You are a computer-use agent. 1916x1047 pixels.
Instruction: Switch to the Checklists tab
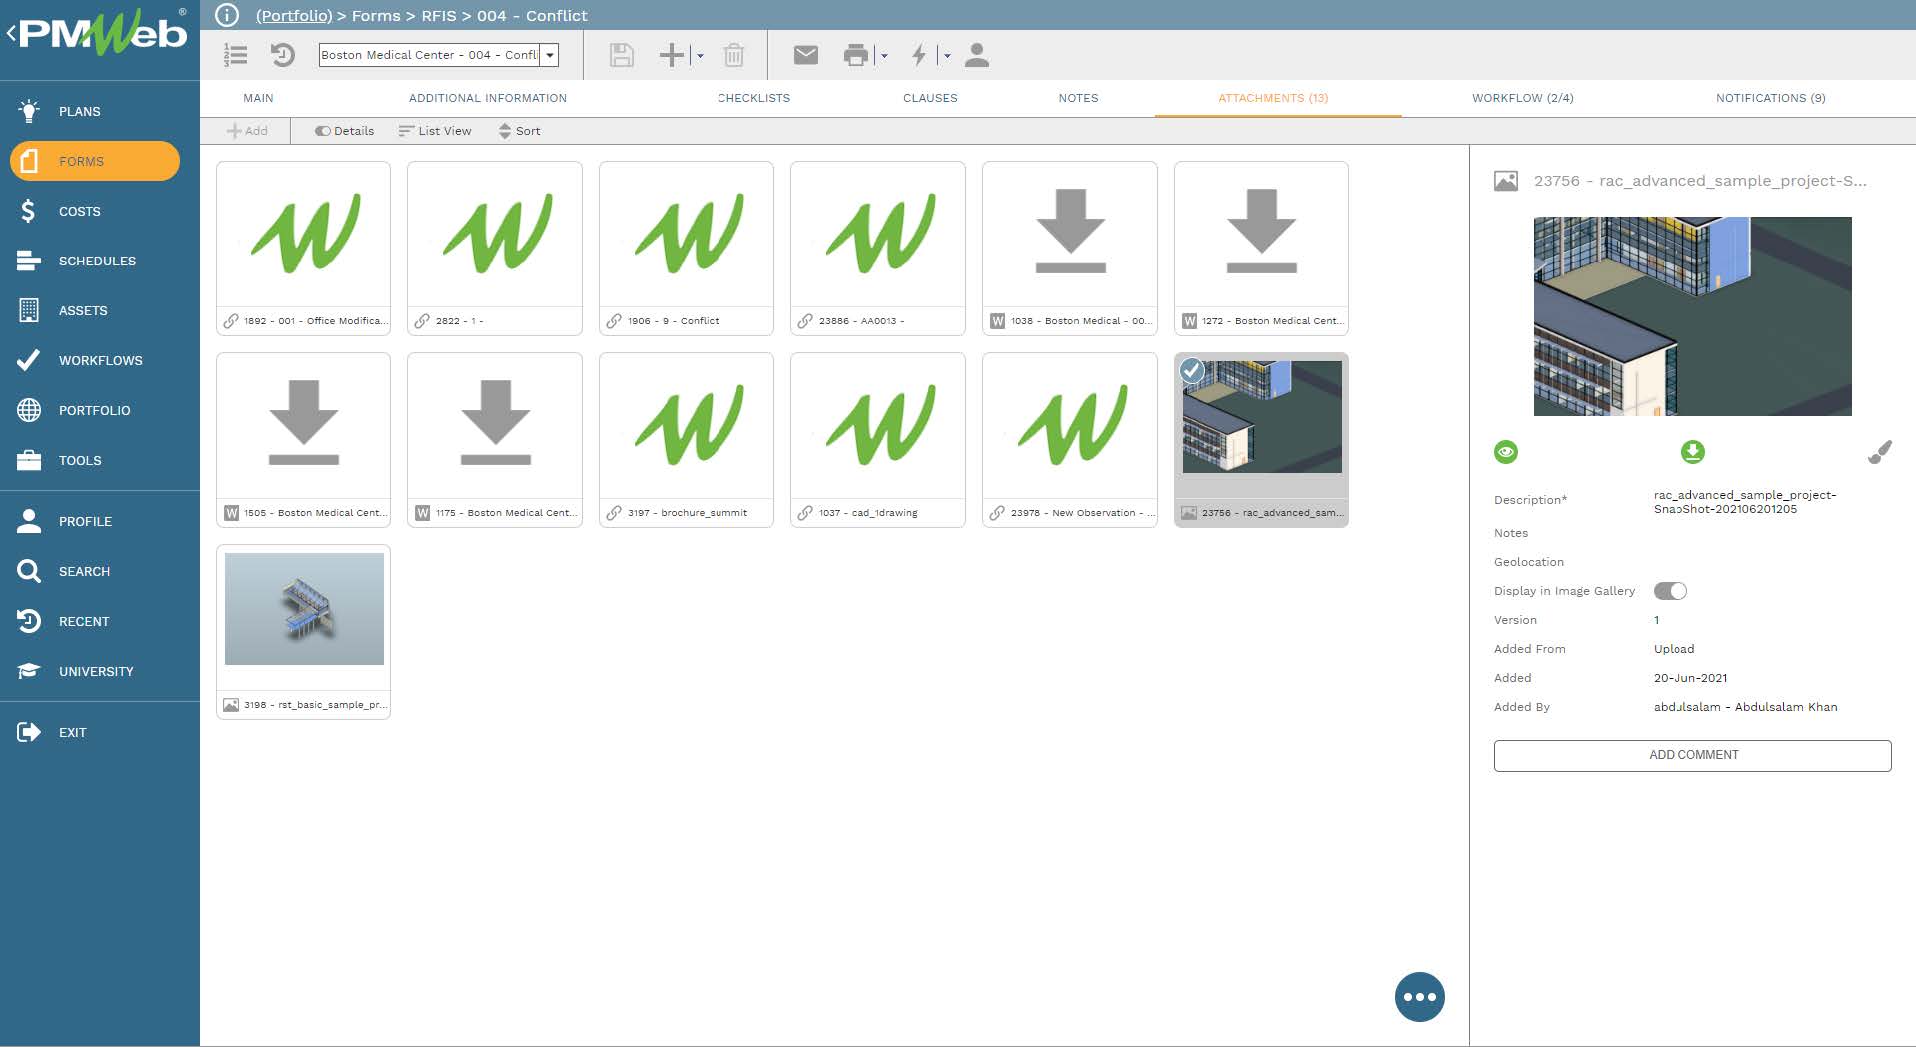[754, 98]
